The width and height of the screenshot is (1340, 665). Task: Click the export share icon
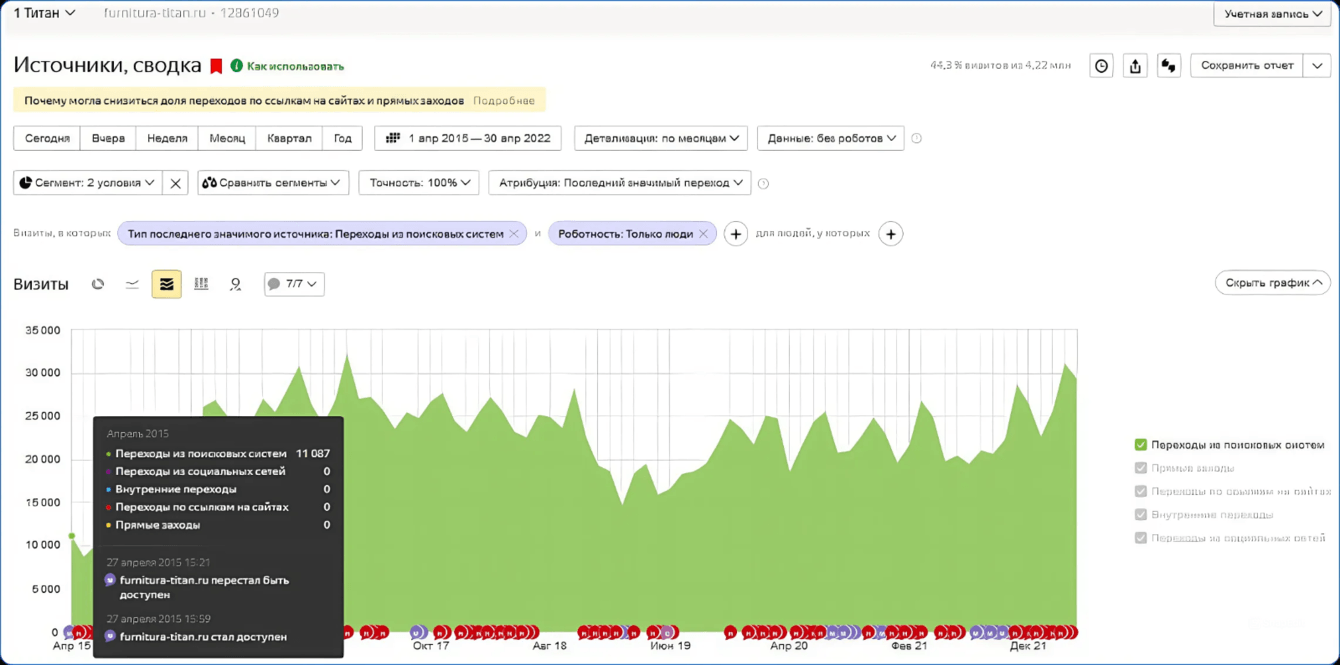coord(1135,66)
